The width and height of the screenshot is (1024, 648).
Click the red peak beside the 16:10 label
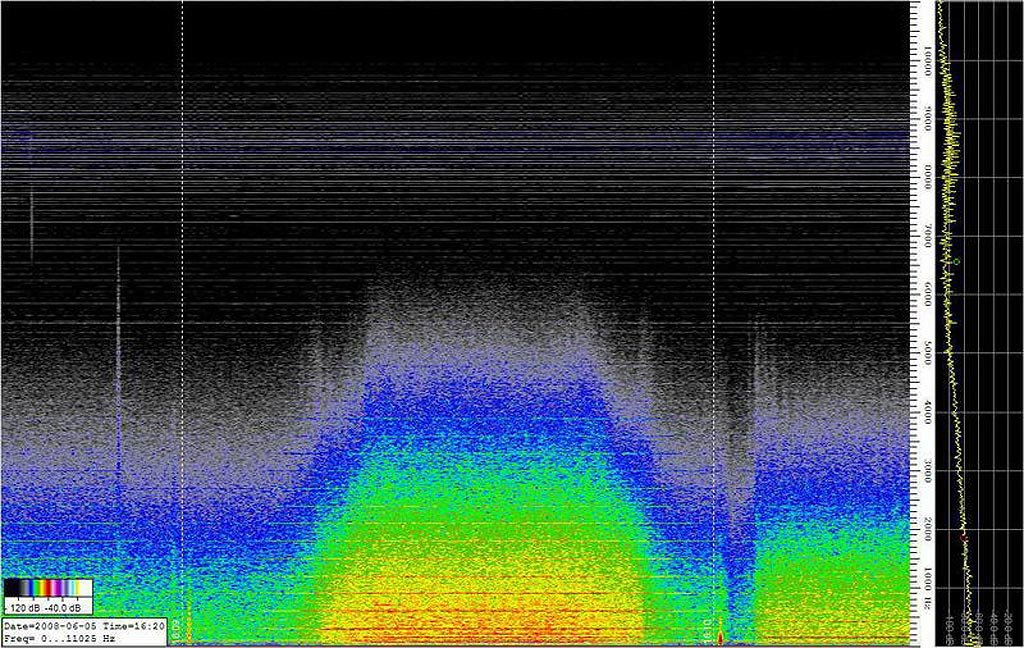click(721, 635)
